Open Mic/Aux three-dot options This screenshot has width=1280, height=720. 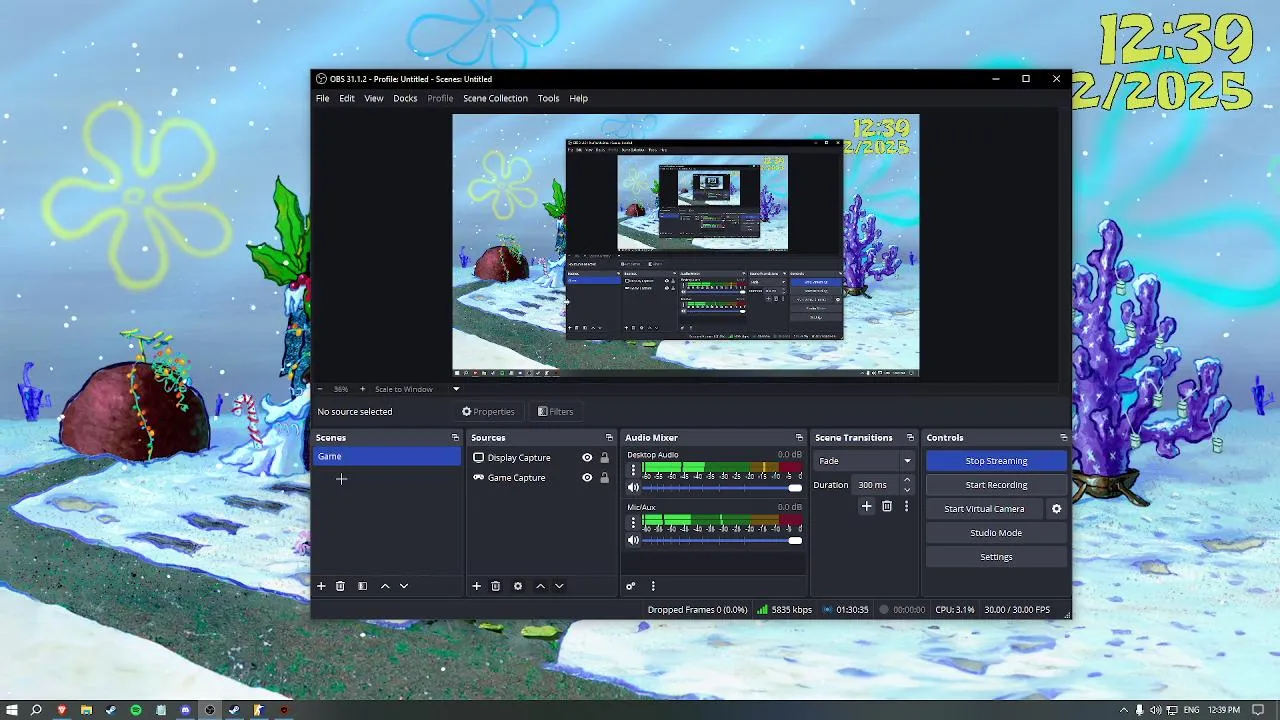point(633,522)
